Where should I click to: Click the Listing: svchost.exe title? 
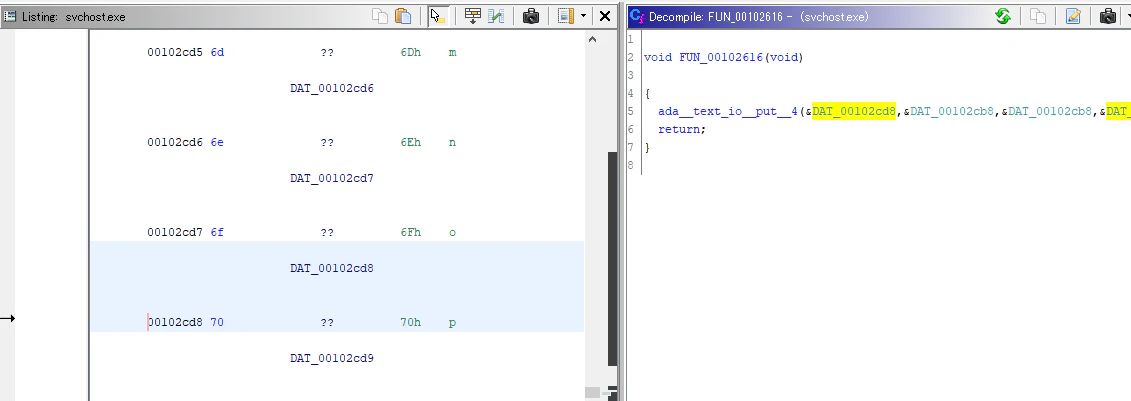tap(74, 17)
